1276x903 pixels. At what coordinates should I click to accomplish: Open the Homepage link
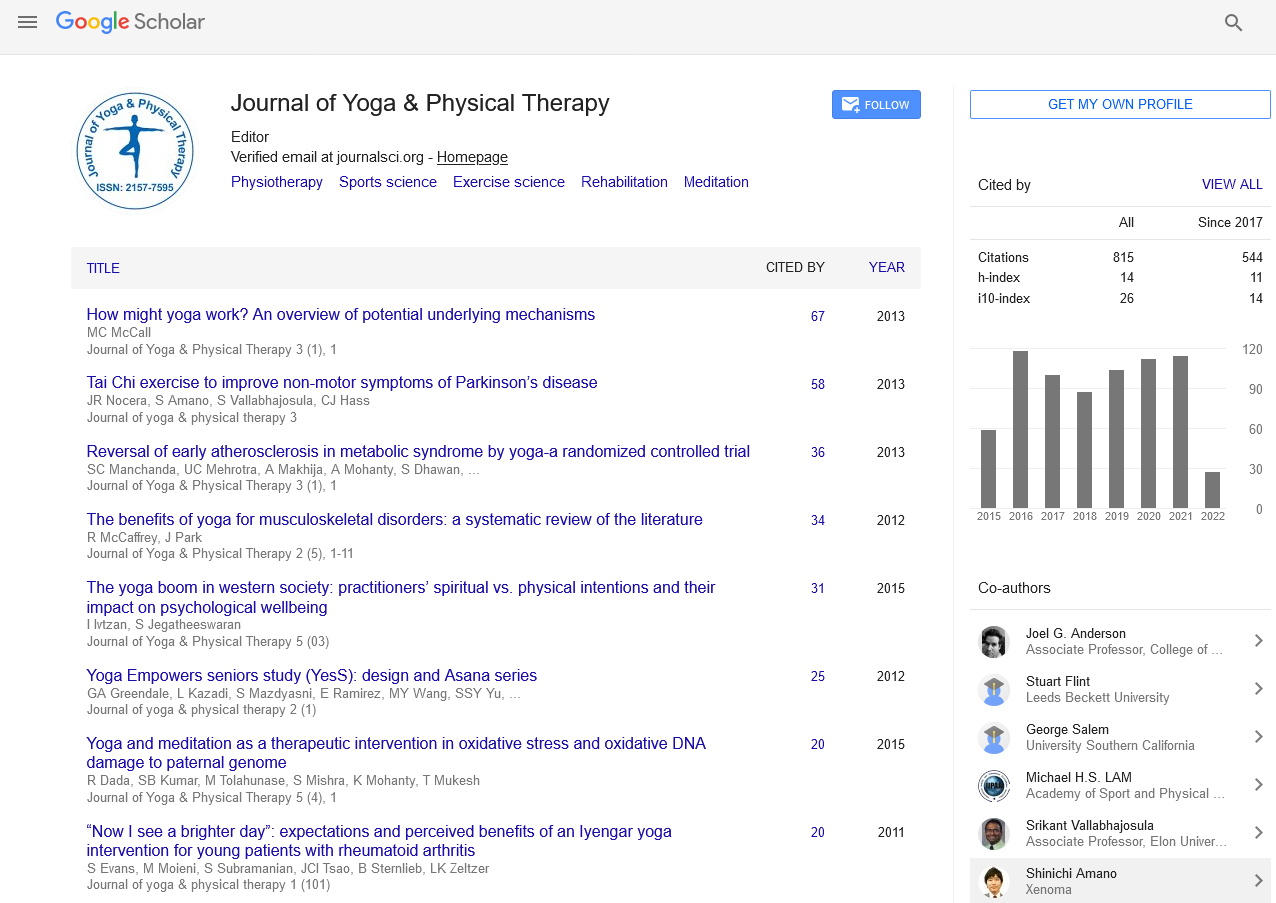(472, 157)
